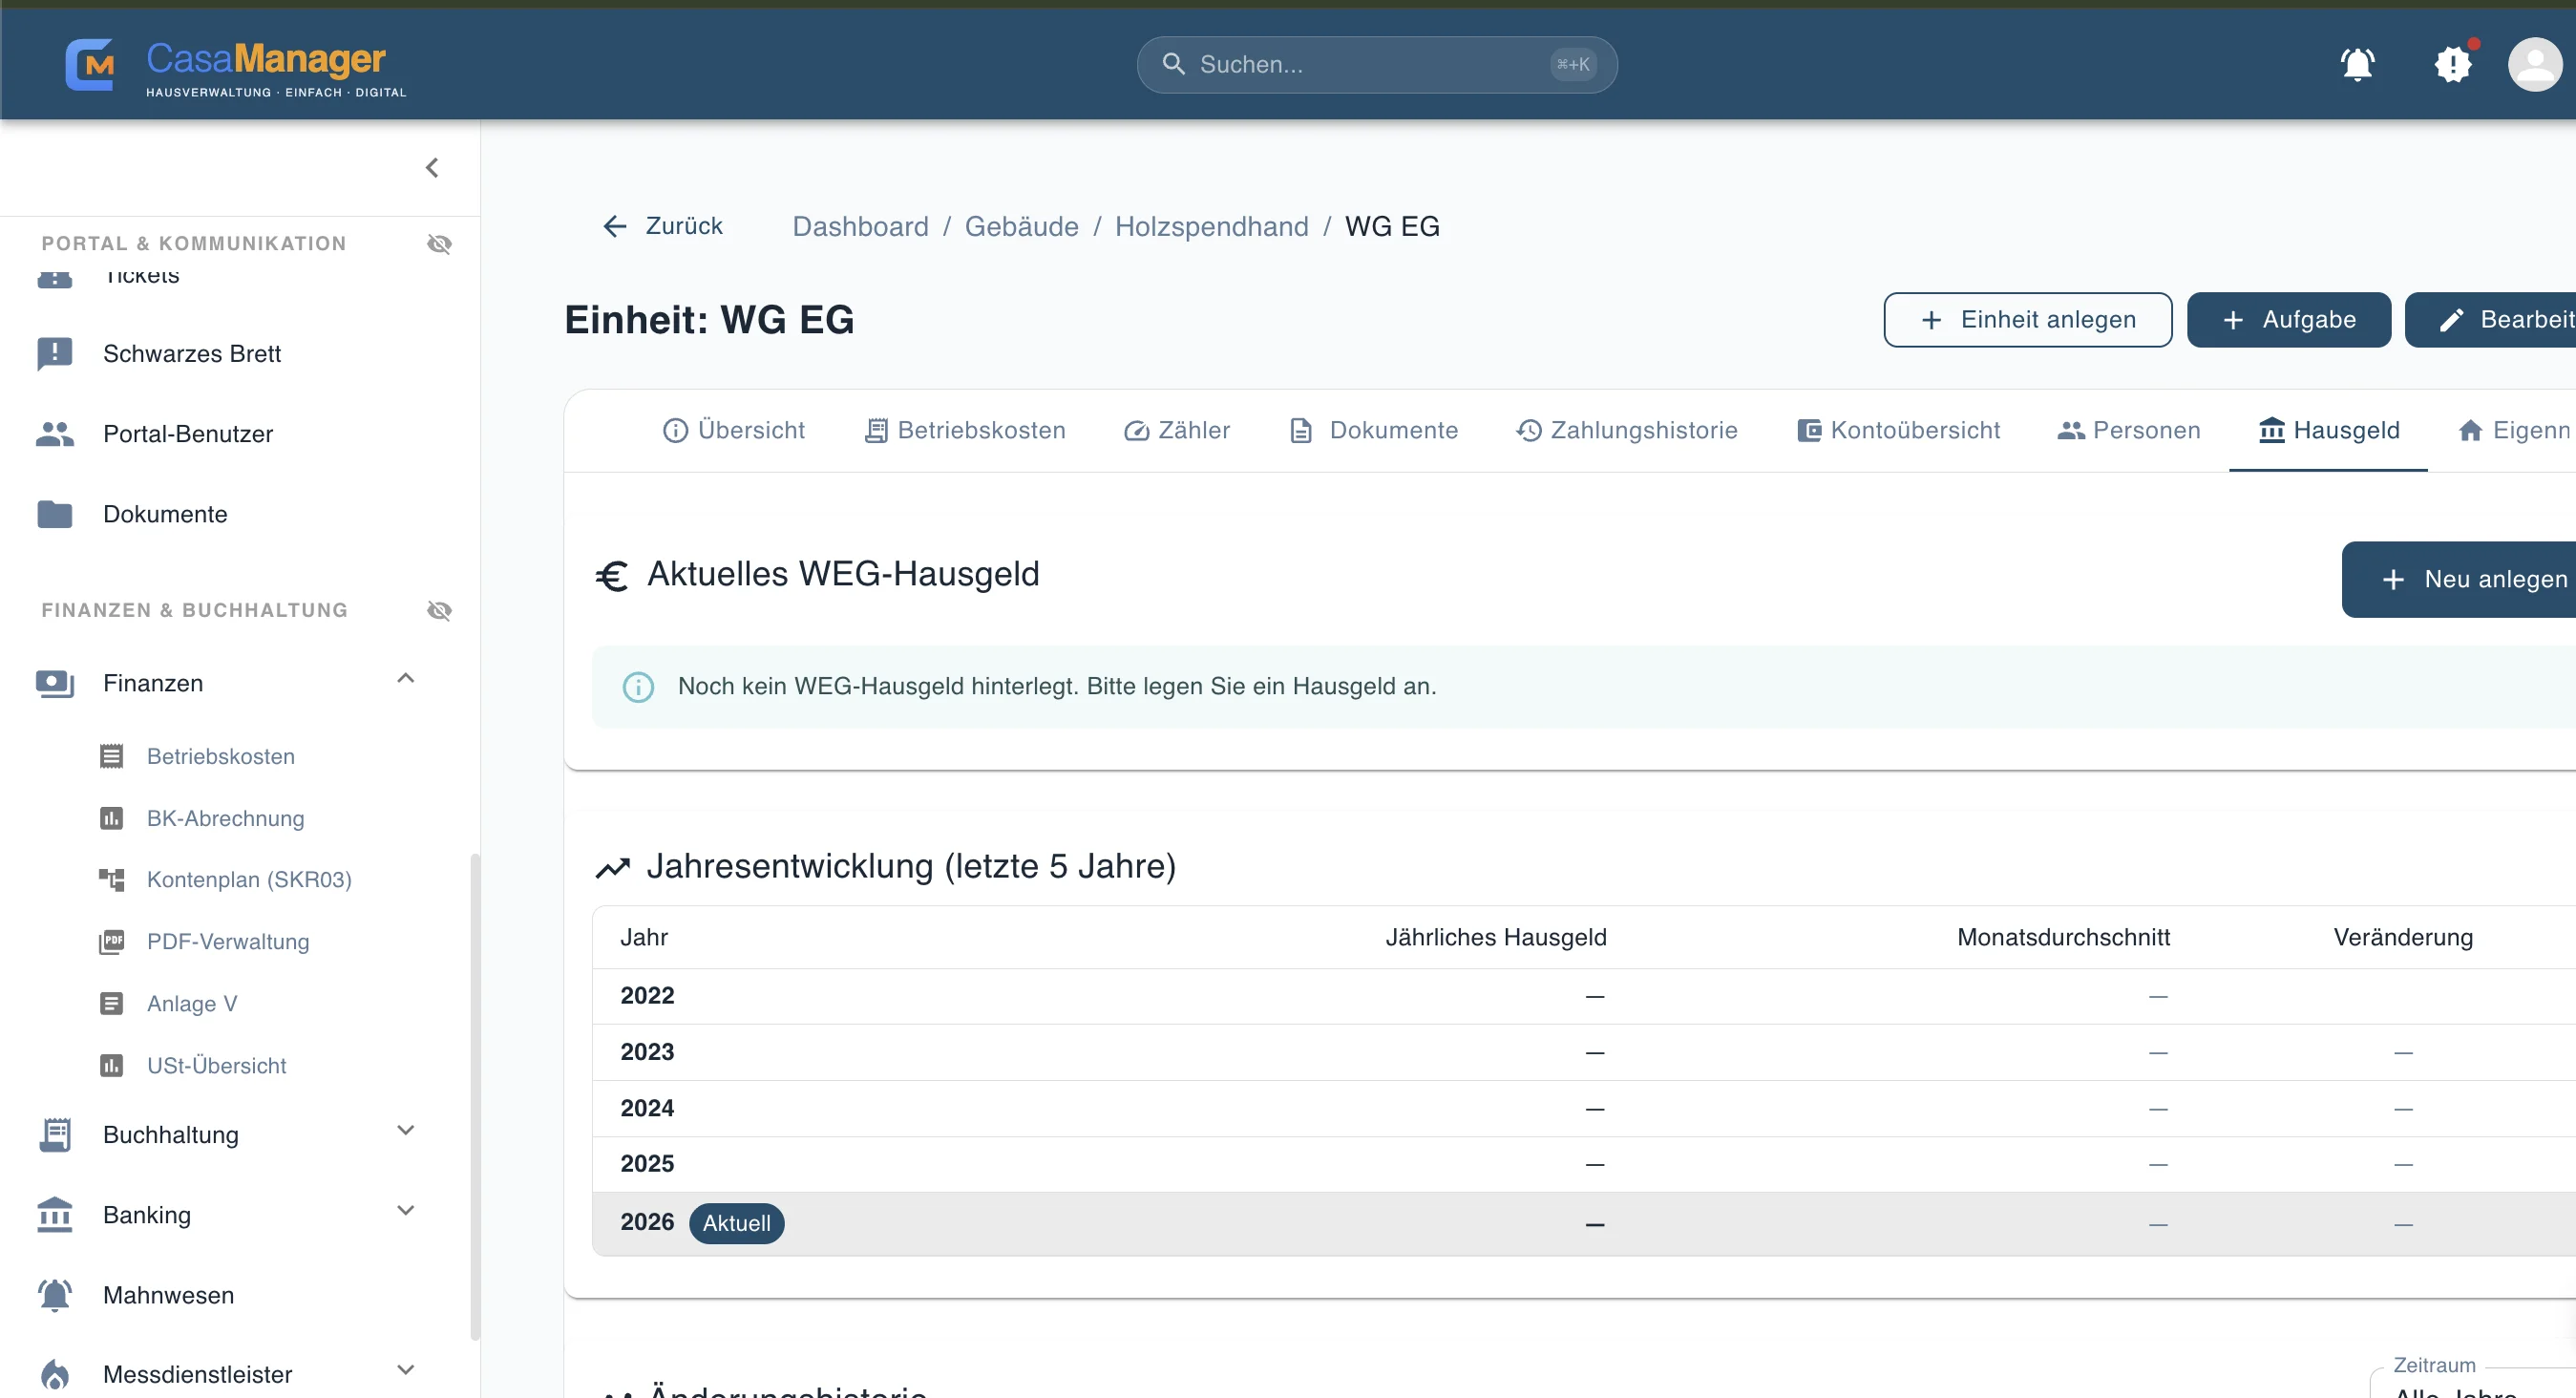Click the USt-Übersicht chart icon
The image size is (2576, 1398).
(111, 1066)
